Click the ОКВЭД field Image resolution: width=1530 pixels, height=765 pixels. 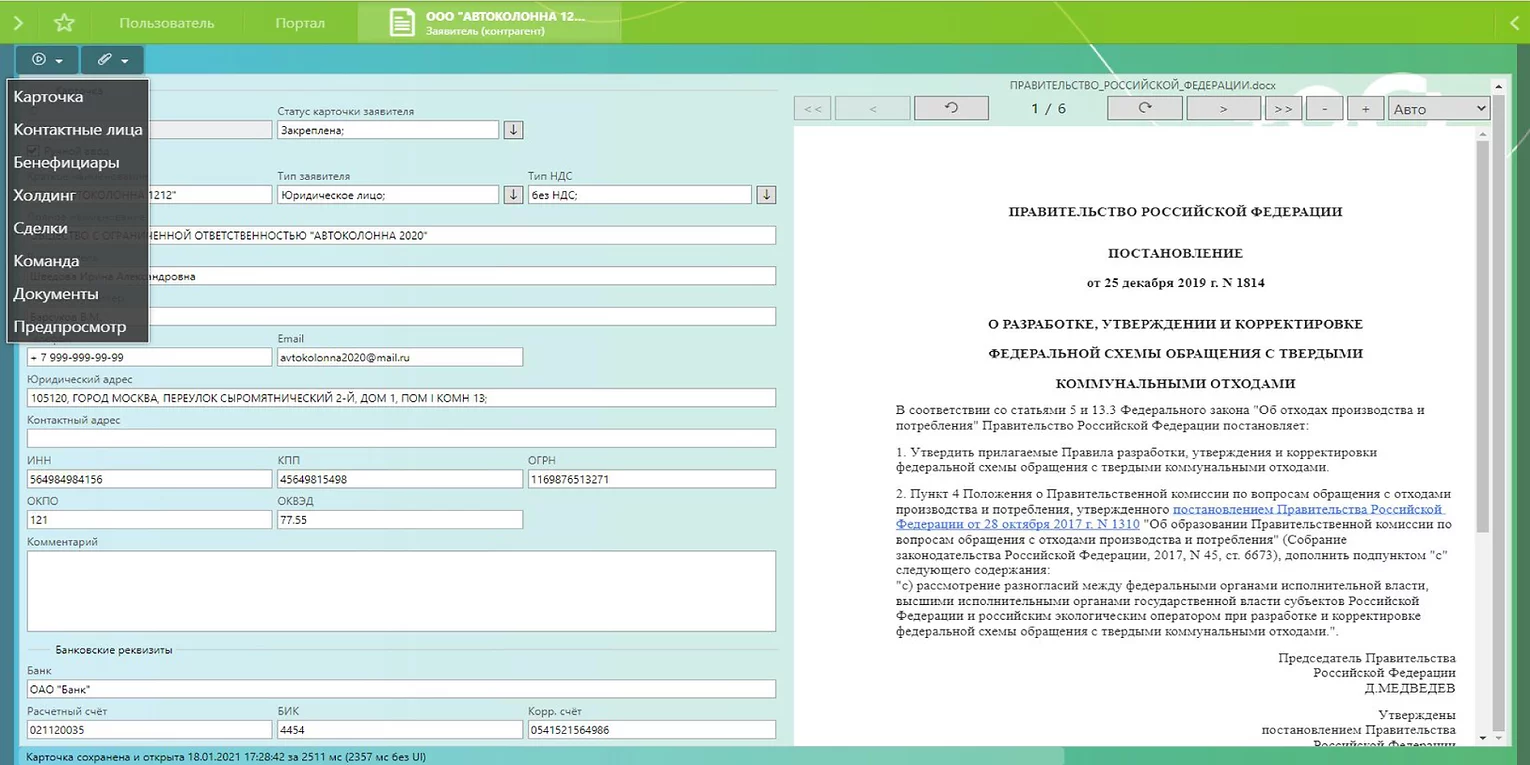point(400,520)
